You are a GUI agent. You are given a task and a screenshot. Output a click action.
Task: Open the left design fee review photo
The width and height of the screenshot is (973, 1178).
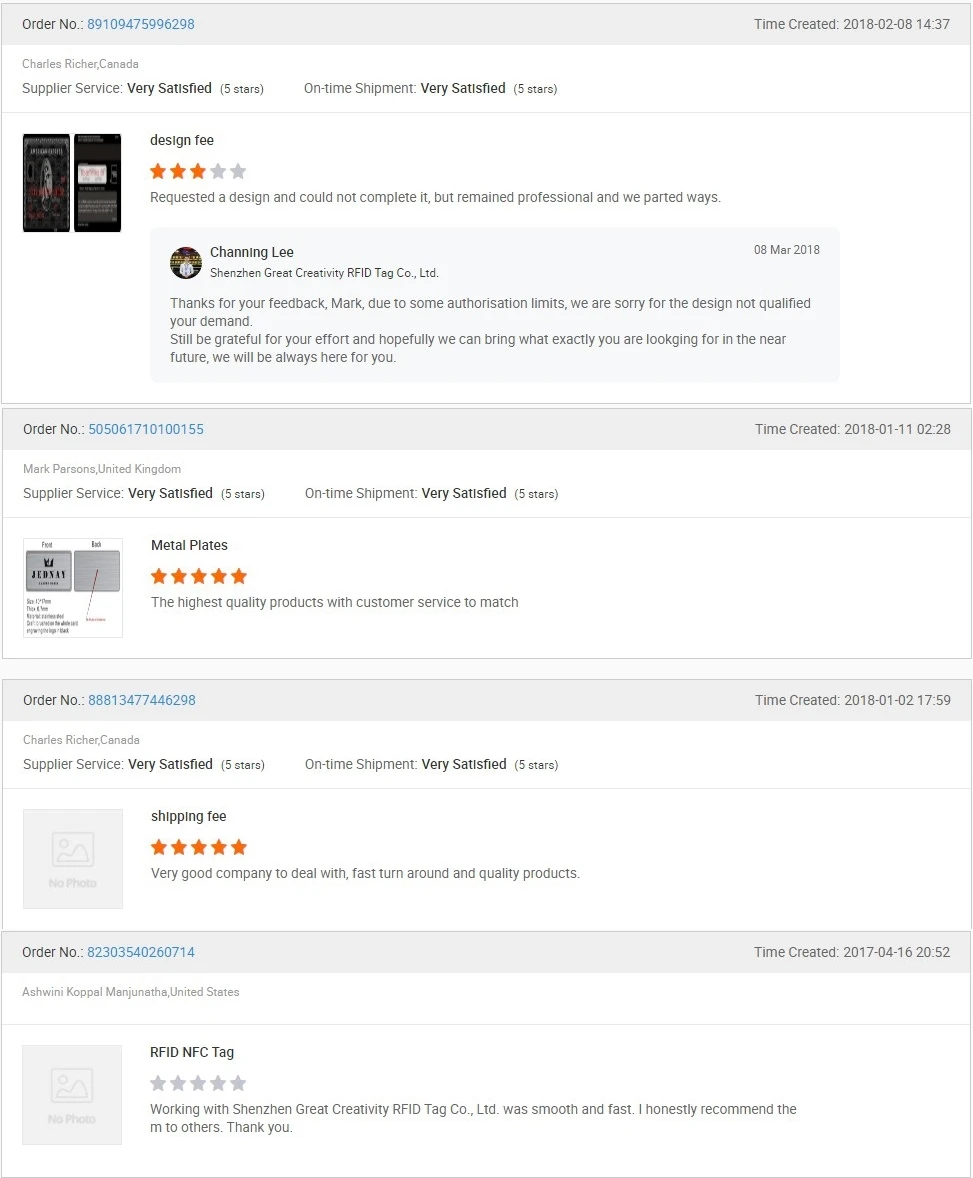(46, 183)
